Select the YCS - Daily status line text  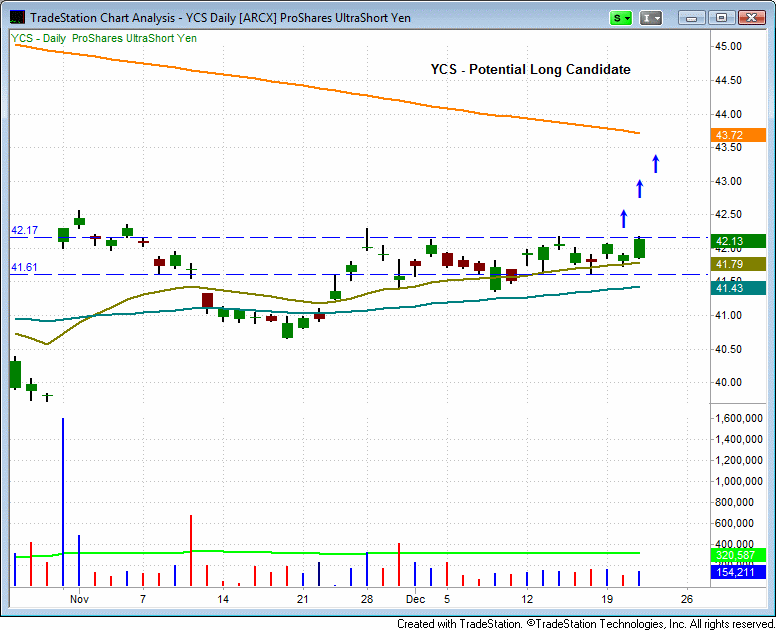[103, 38]
